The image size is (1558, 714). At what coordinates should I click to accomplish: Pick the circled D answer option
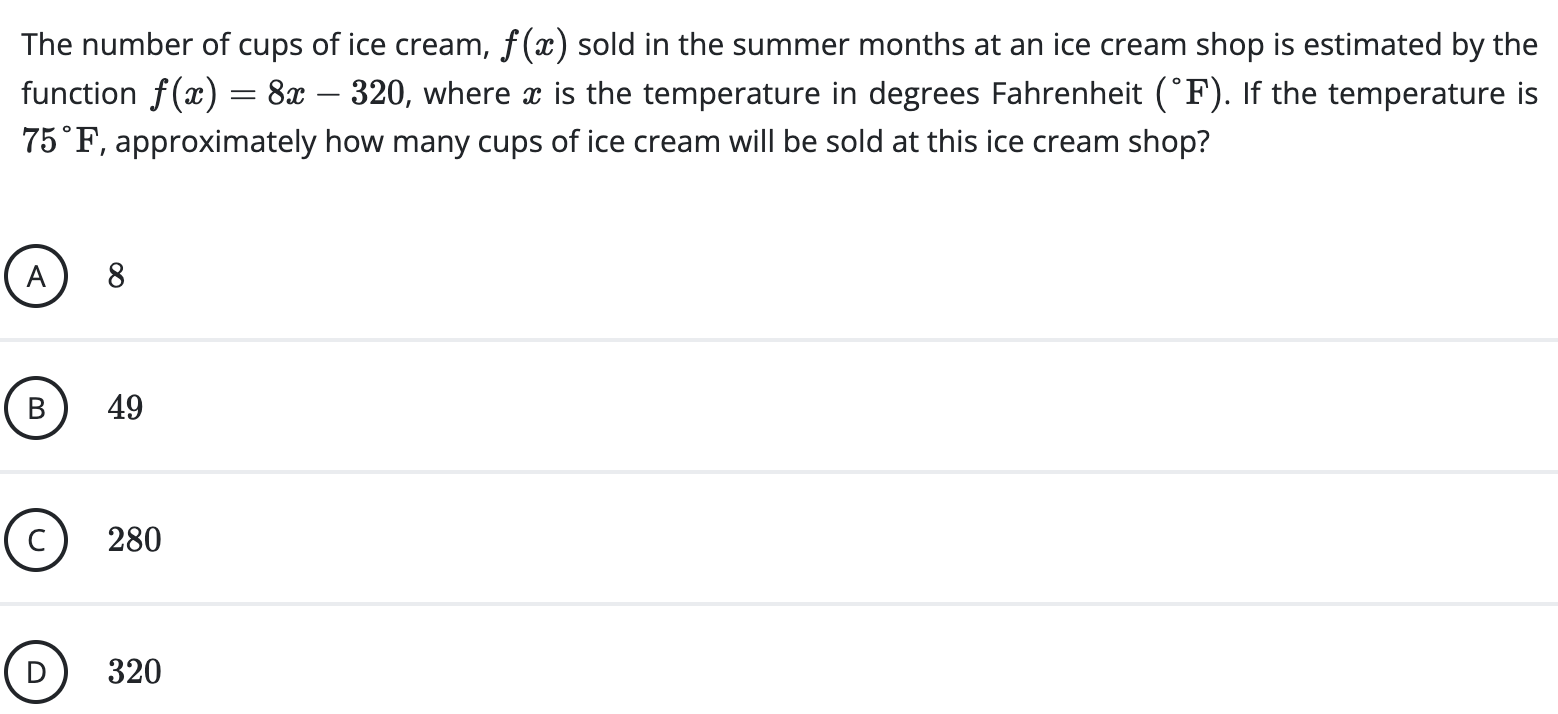[x=35, y=672]
